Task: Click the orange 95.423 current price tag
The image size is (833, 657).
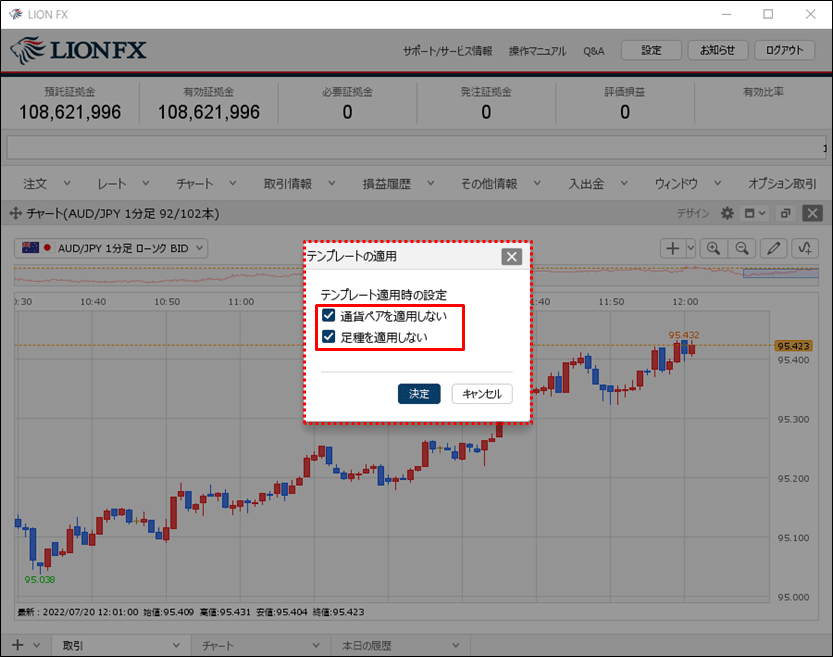Action: pos(793,346)
